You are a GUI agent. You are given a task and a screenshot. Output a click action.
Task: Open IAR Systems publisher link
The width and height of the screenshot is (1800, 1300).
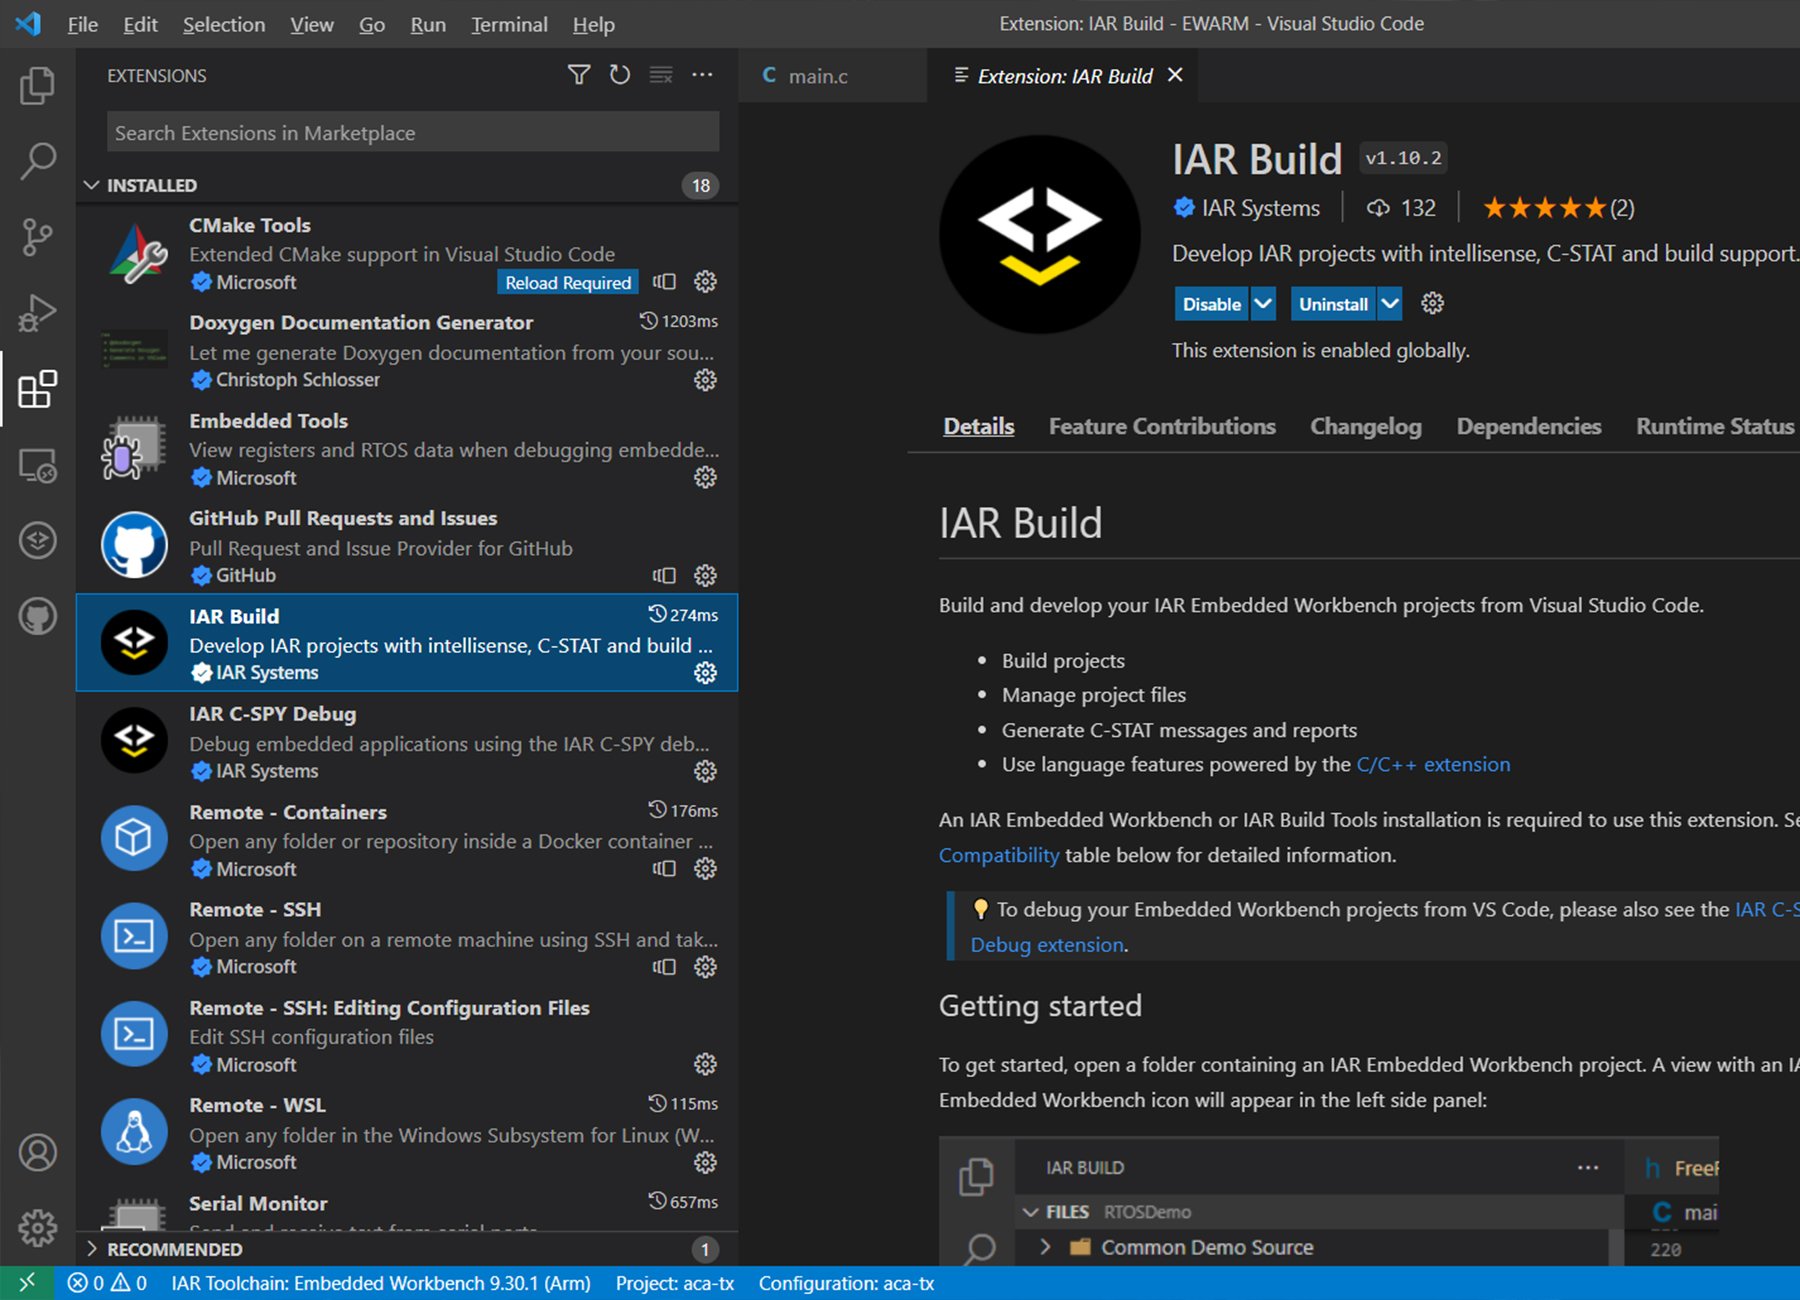1260,208
